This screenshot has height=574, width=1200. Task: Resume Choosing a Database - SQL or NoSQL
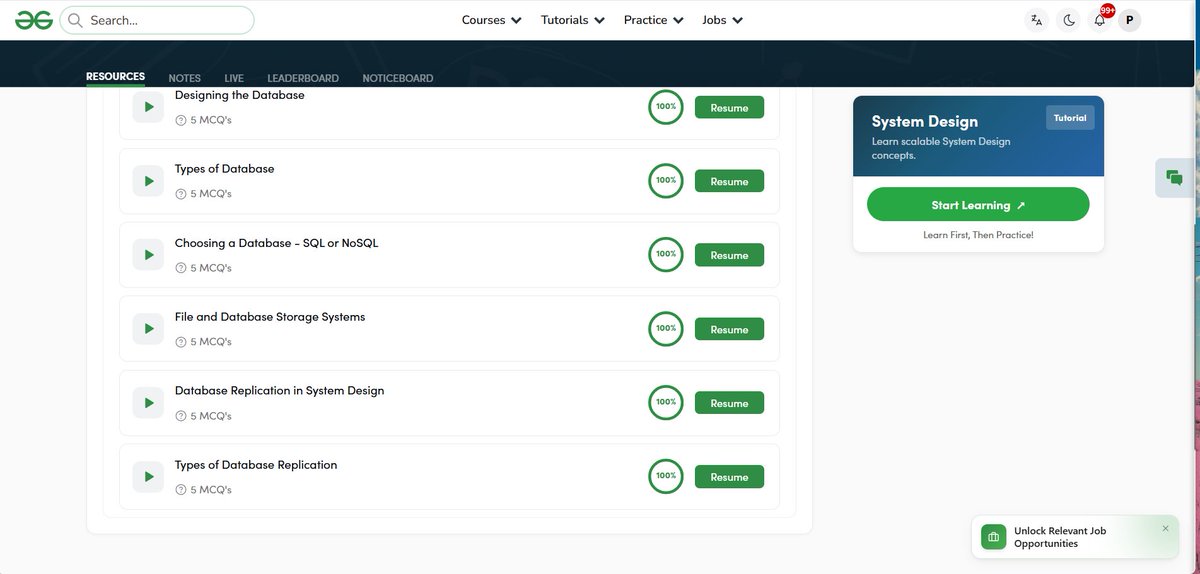tap(729, 256)
